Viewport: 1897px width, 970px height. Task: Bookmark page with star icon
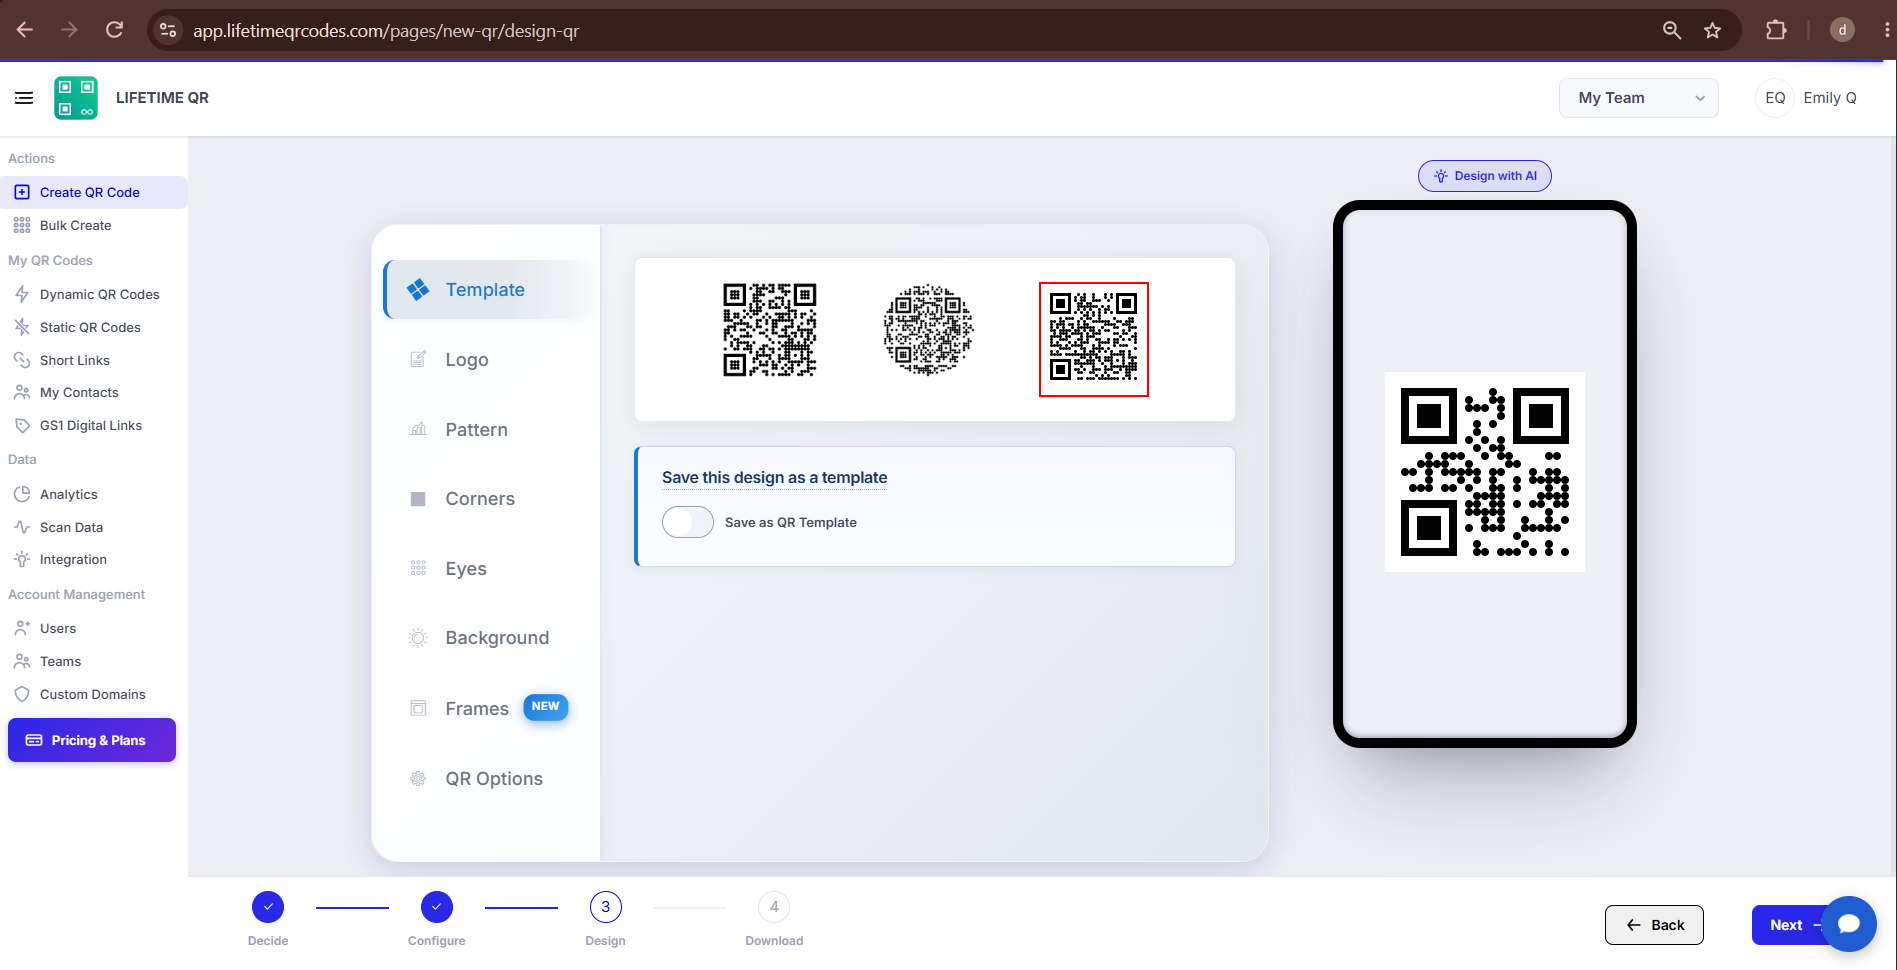click(x=1713, y=30)
